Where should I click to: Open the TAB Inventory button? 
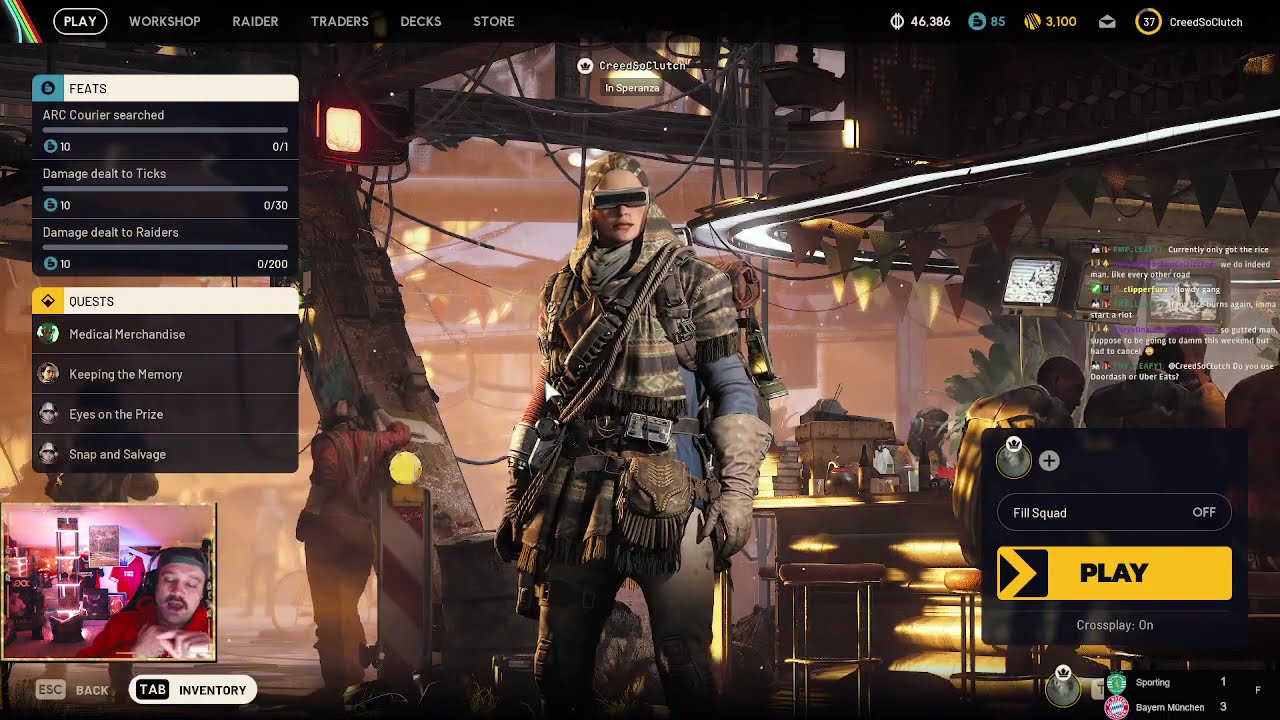click(x=192, y=690)
